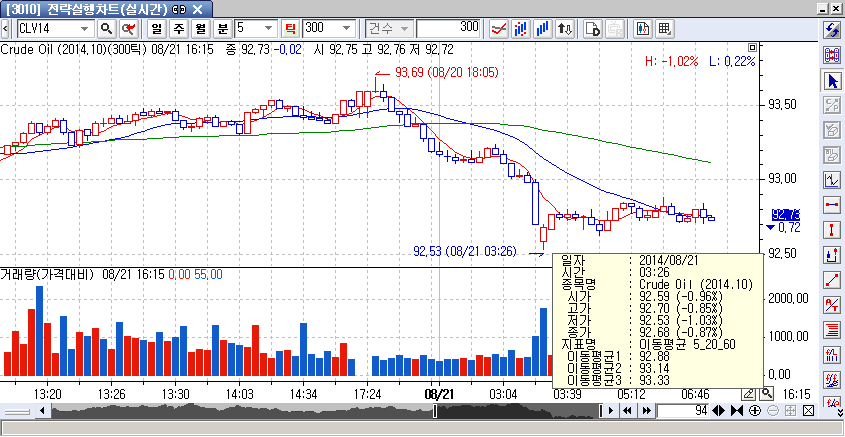Click the magnifier search icon beside CLV14

[105, 28]
